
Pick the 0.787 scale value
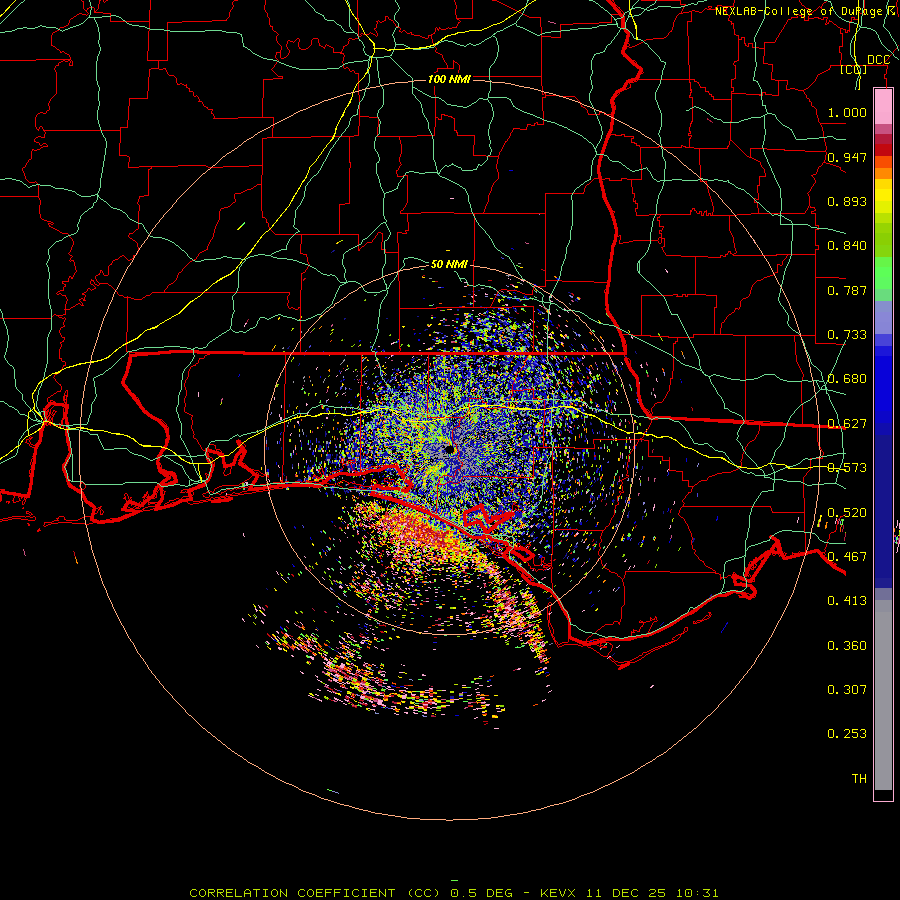(847, 290)
